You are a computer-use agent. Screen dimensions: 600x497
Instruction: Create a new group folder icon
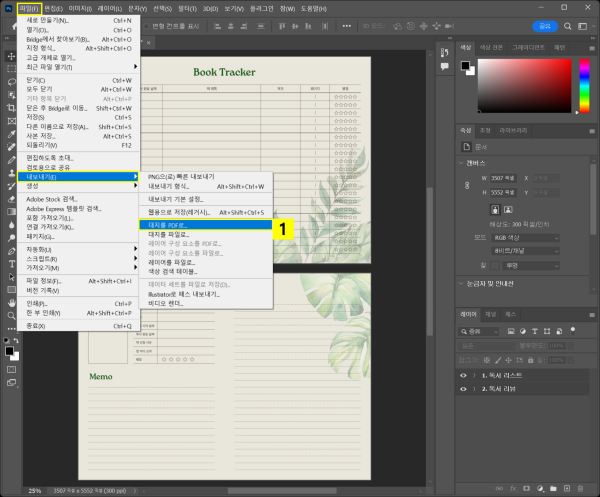(x=553, y=489)
